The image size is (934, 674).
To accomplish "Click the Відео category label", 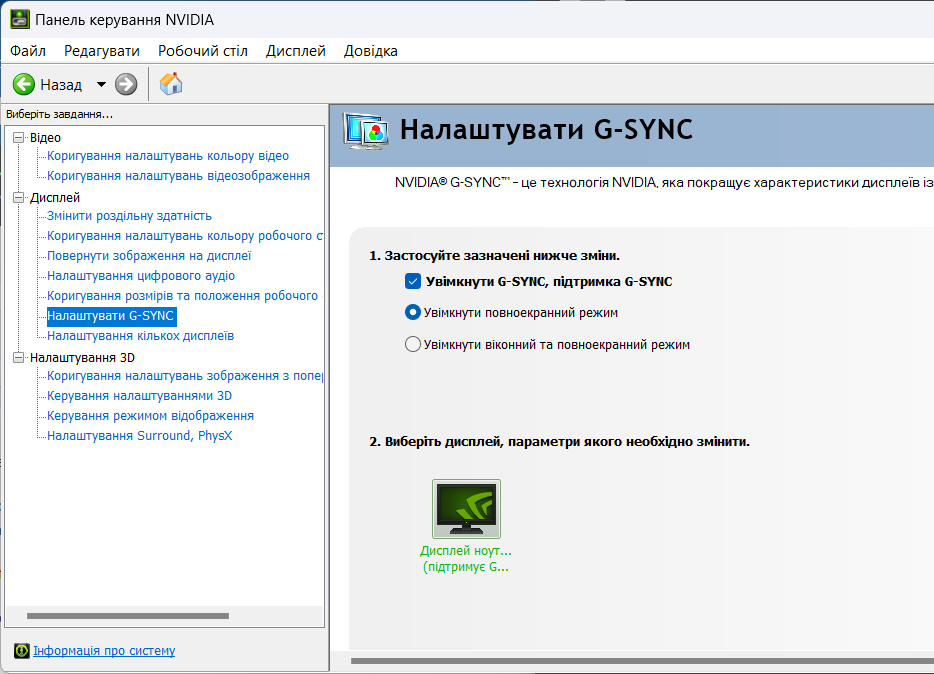I will [x=45, y=138].
